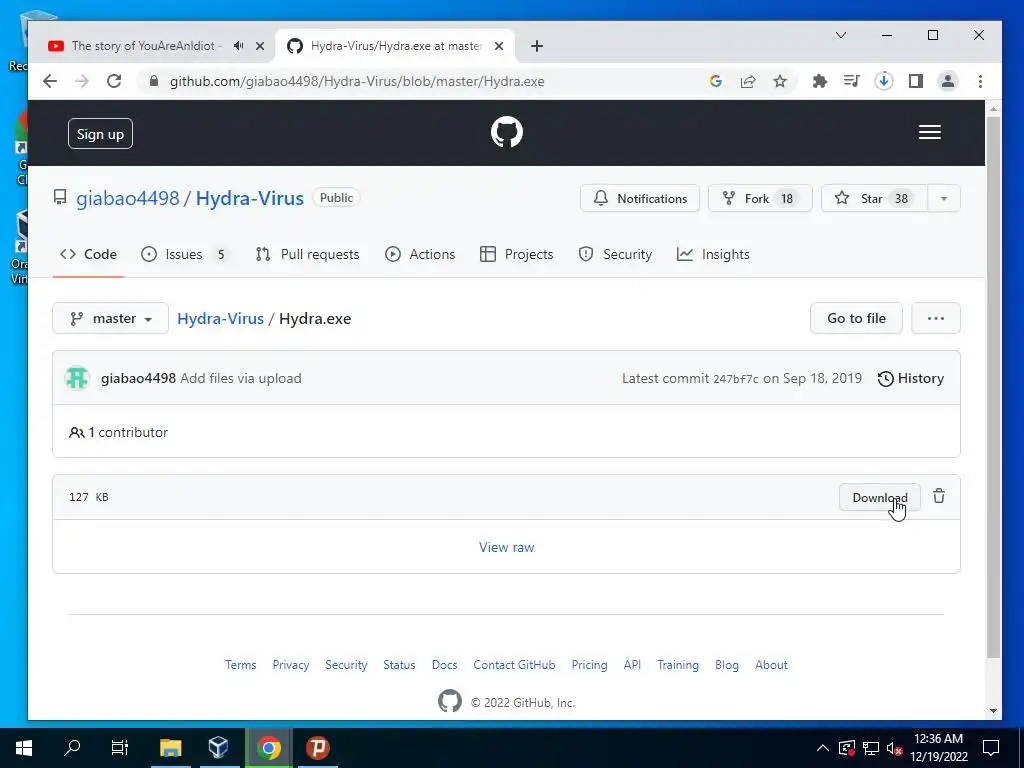This screenshot has width=1024, height=768.
Task: Open Windows taskbar search
Action: (x=72, y=748)
